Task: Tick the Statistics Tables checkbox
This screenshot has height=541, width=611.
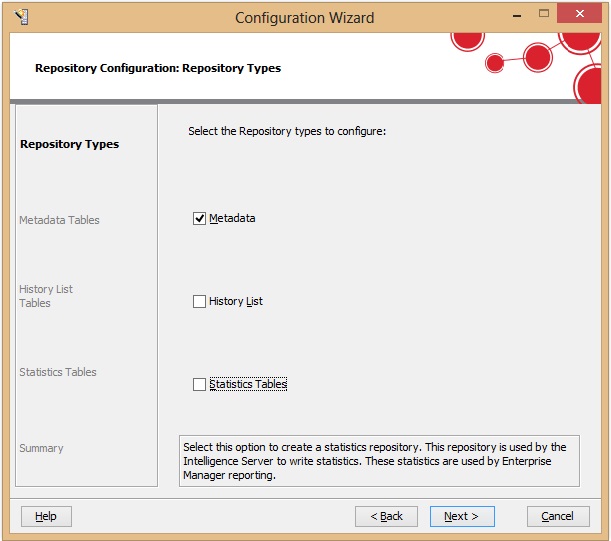Action: [199, 384]
